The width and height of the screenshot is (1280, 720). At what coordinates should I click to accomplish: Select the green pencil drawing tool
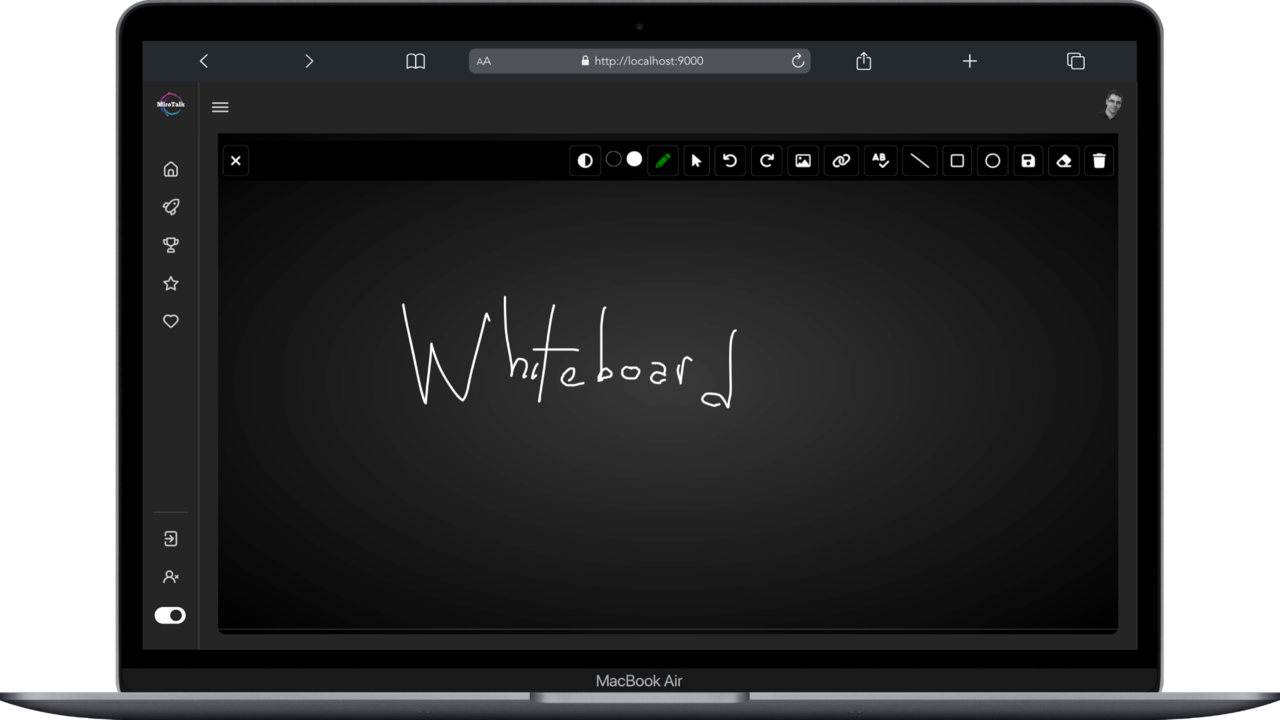tap(663, 160)
